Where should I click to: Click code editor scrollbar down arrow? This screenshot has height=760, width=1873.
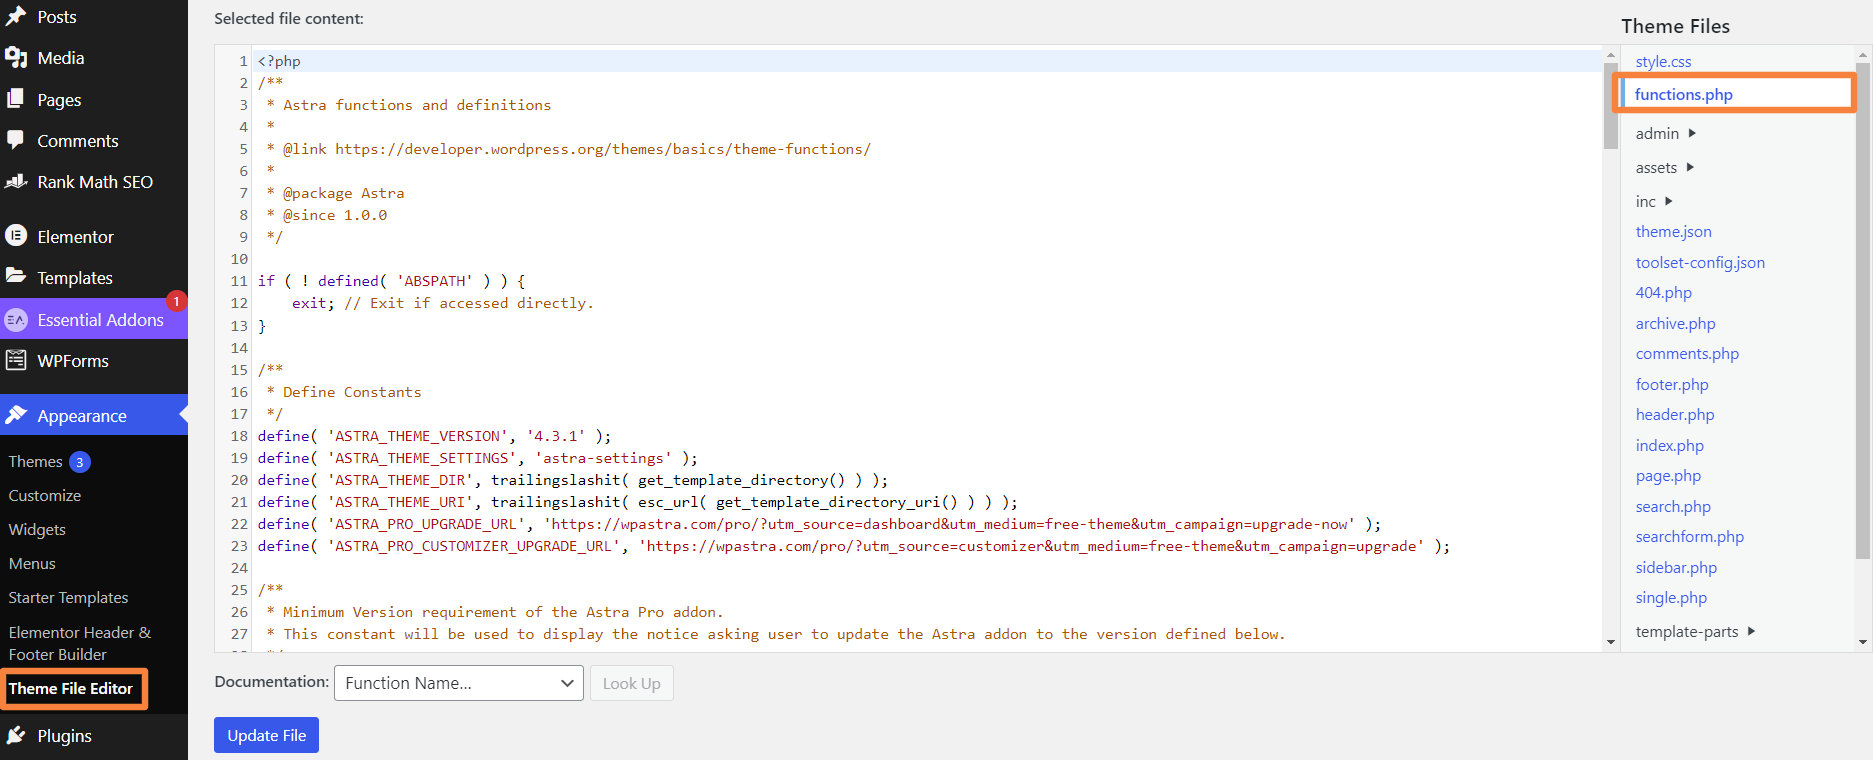(x=1610, y=642)
